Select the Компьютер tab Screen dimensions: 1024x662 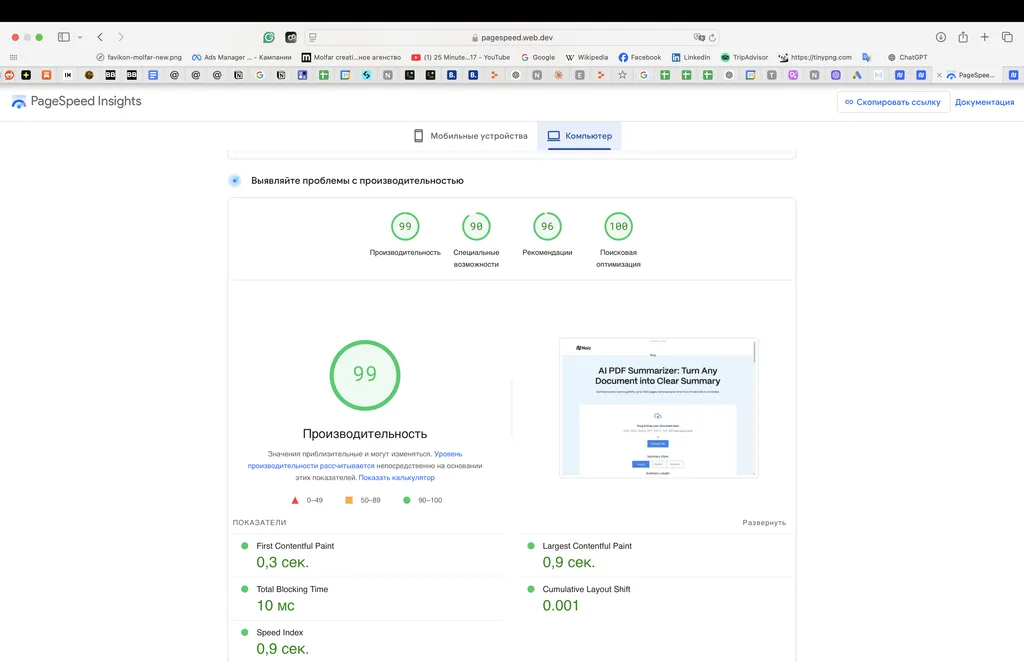tap(579, 136)
